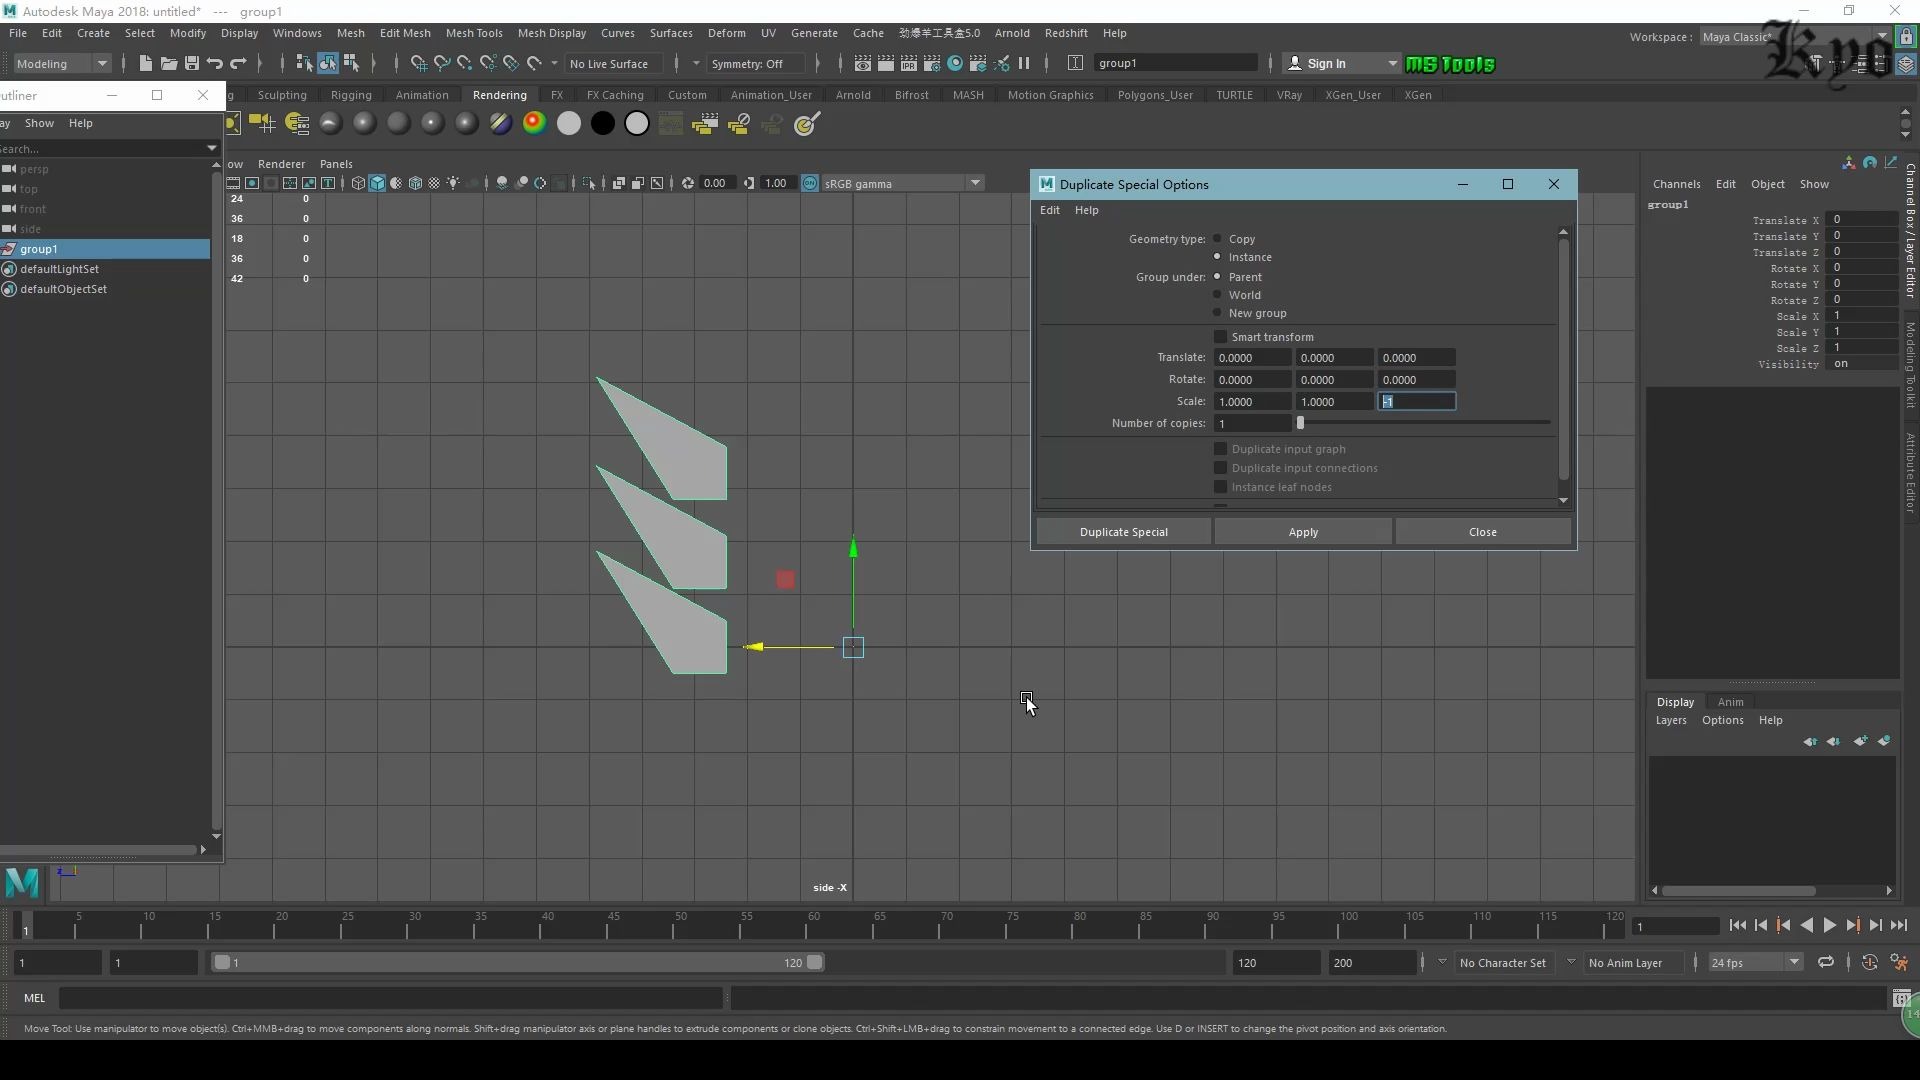1920x1080 pixels.
Task: Click Snap to grids icon
Action: [x=418, y=63]
